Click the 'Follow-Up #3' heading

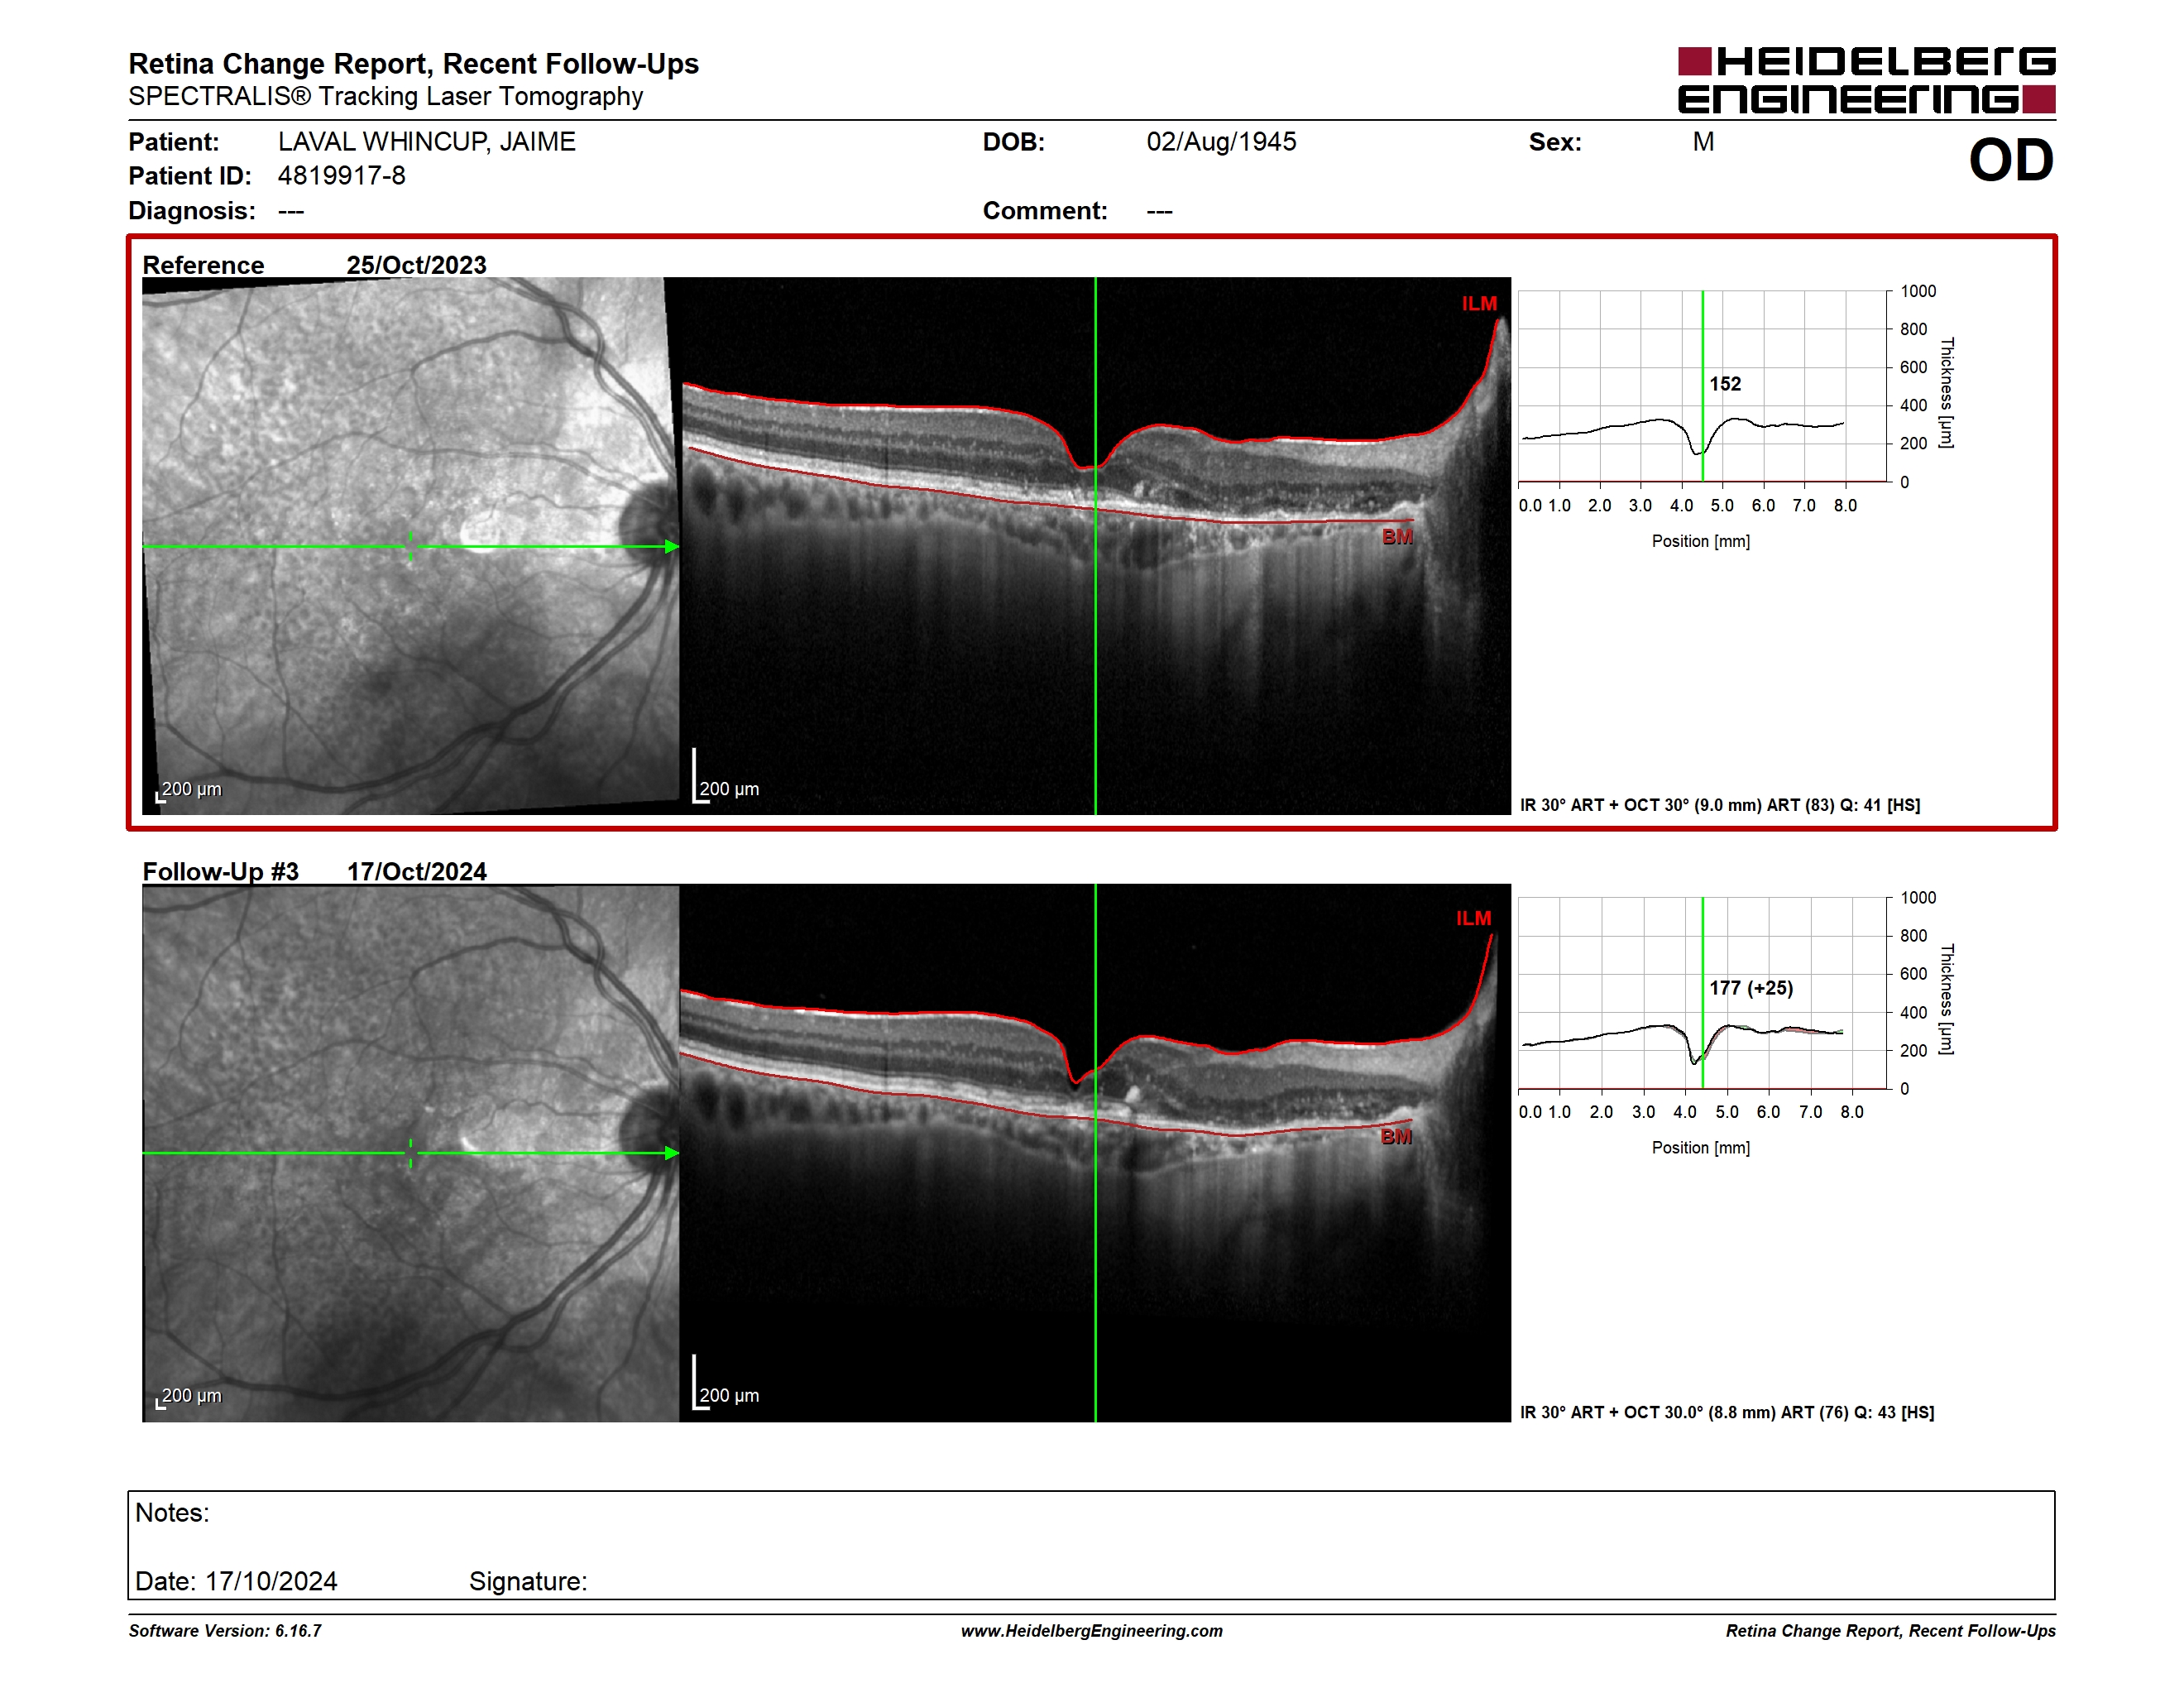[220, 871]
